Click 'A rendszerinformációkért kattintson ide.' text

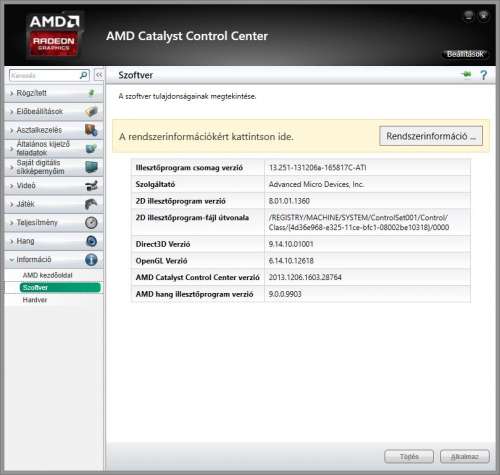(206, 137)
